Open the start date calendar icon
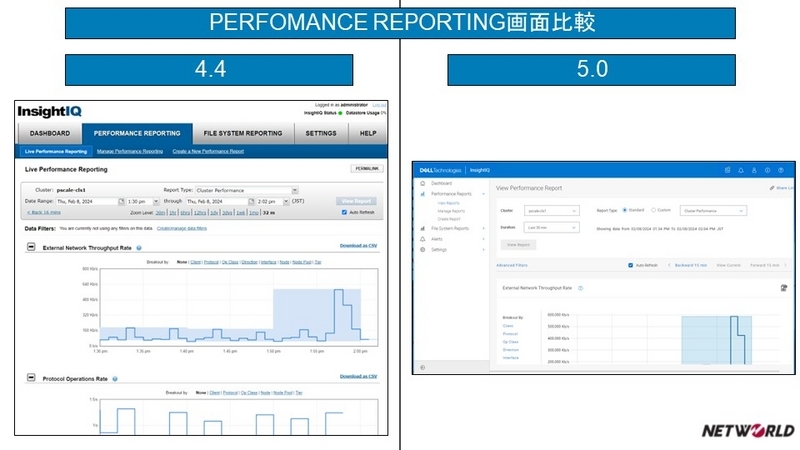The height and width of the screenshot is (450, 800). click(x=121, y=202)
